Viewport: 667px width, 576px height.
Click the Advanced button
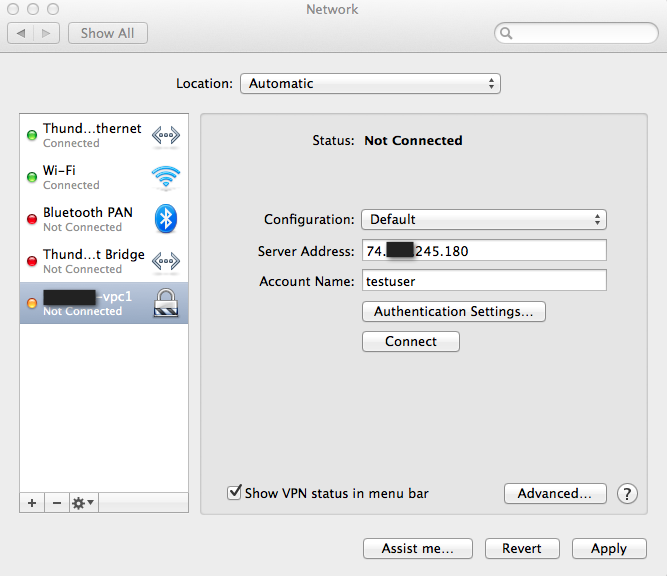(555, 493)
